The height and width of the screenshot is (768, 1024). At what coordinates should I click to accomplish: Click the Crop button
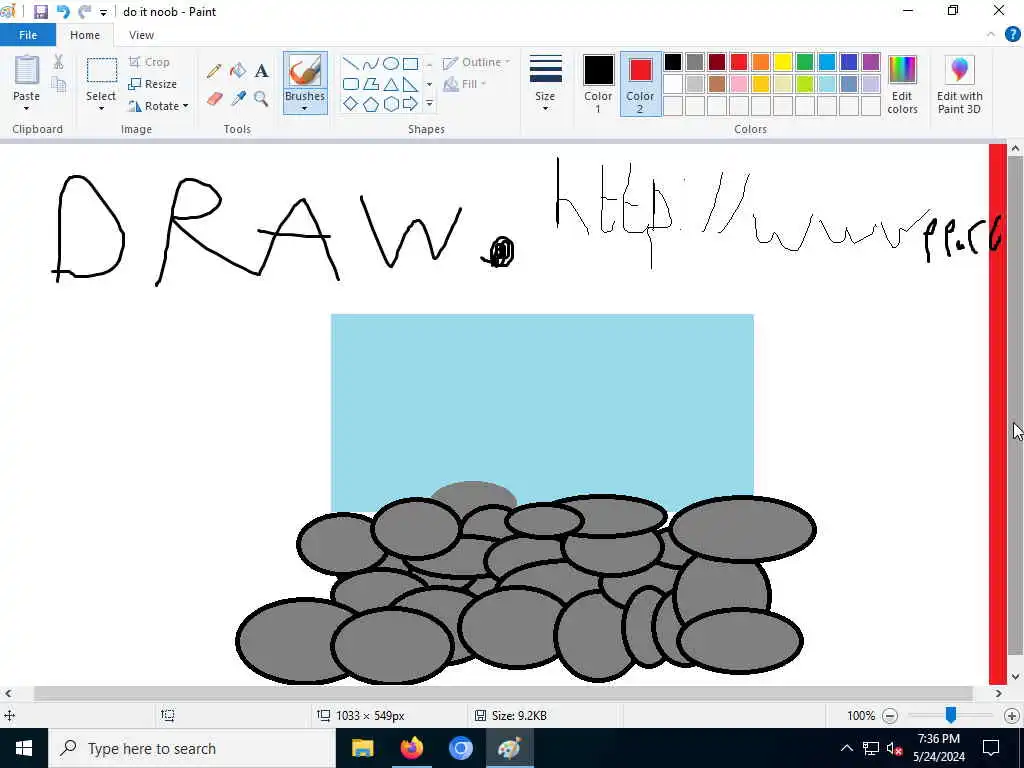pos(150,62)
